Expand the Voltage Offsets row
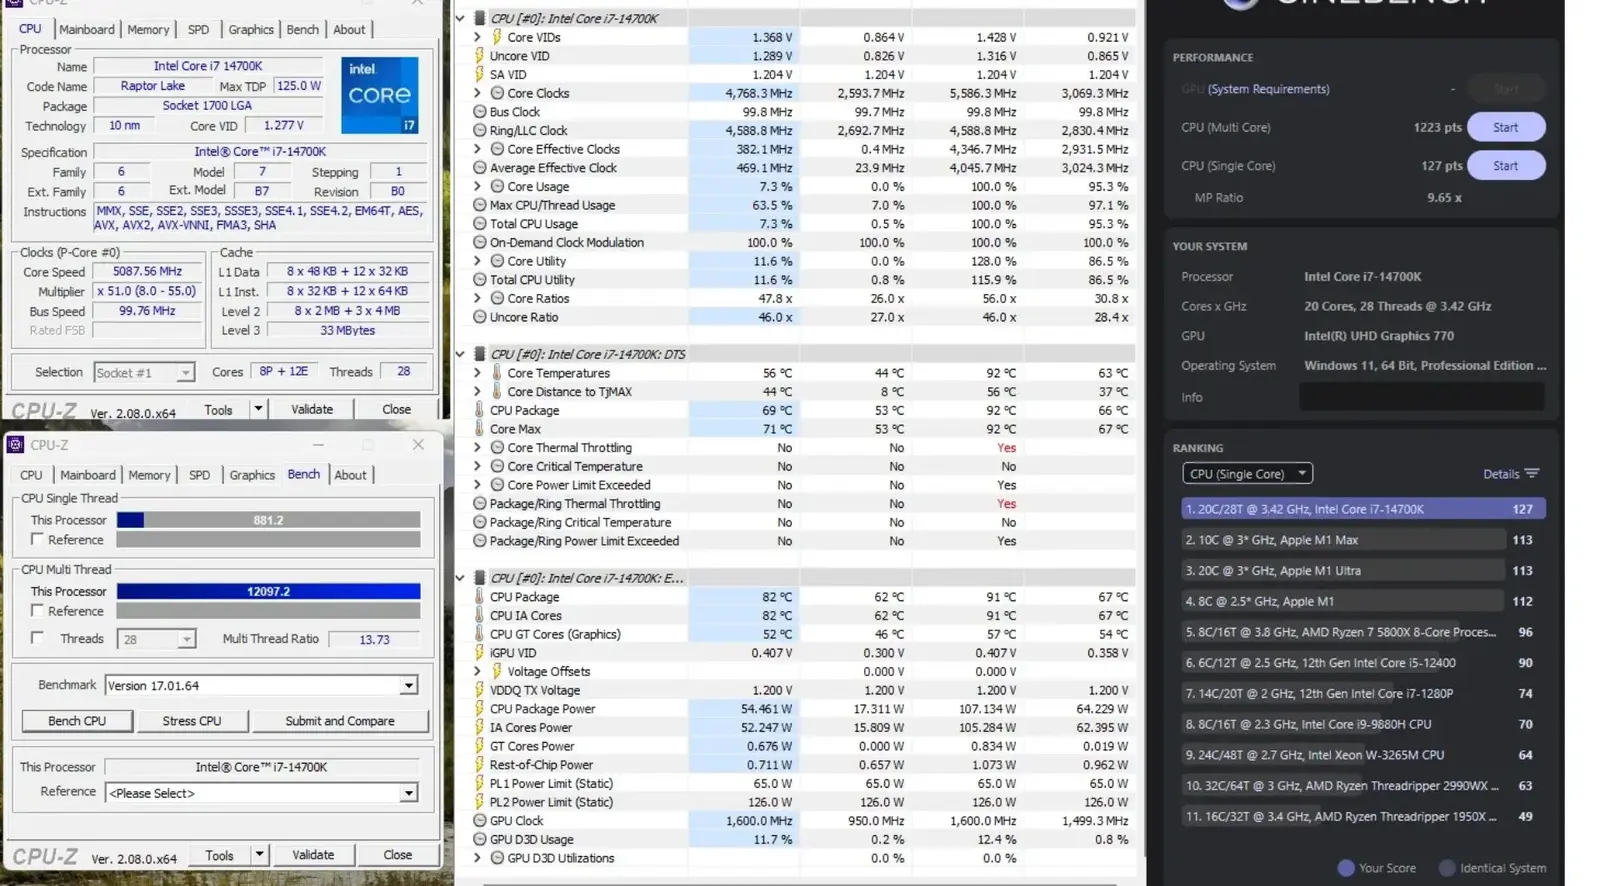This screenshot has width=1600, height=886. click(477, 672)
